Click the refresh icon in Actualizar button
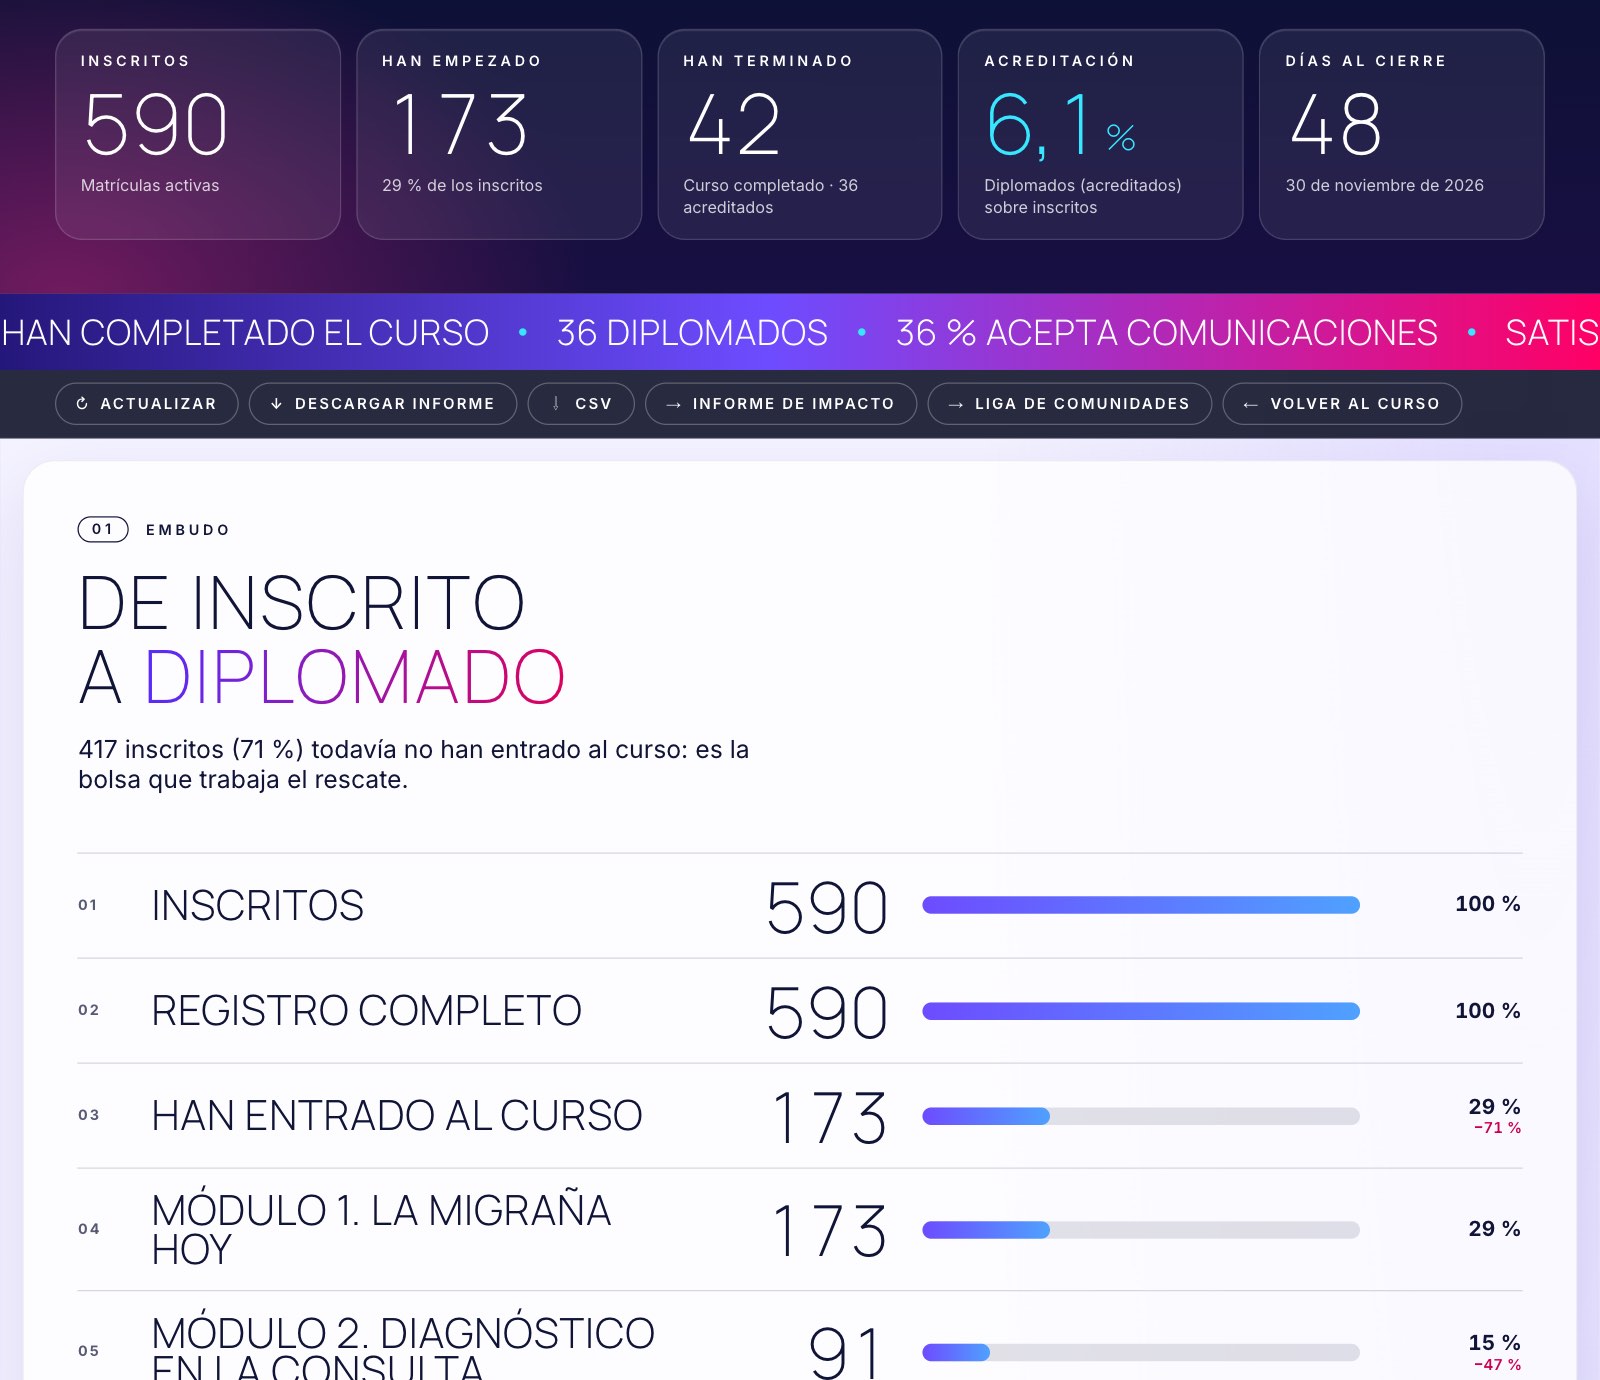Viewport: 1600px width, 1380px height. [82, 404]
